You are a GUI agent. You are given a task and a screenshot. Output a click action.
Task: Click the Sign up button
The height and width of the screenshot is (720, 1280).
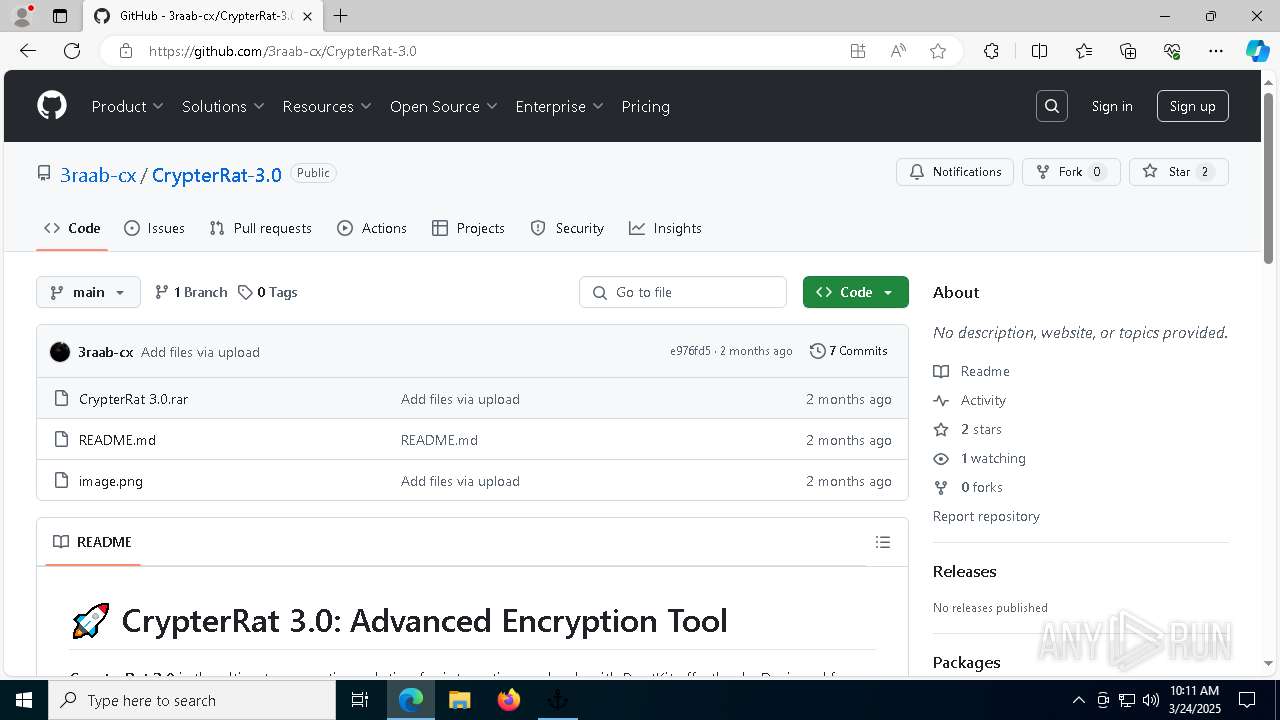point(1192,106)
